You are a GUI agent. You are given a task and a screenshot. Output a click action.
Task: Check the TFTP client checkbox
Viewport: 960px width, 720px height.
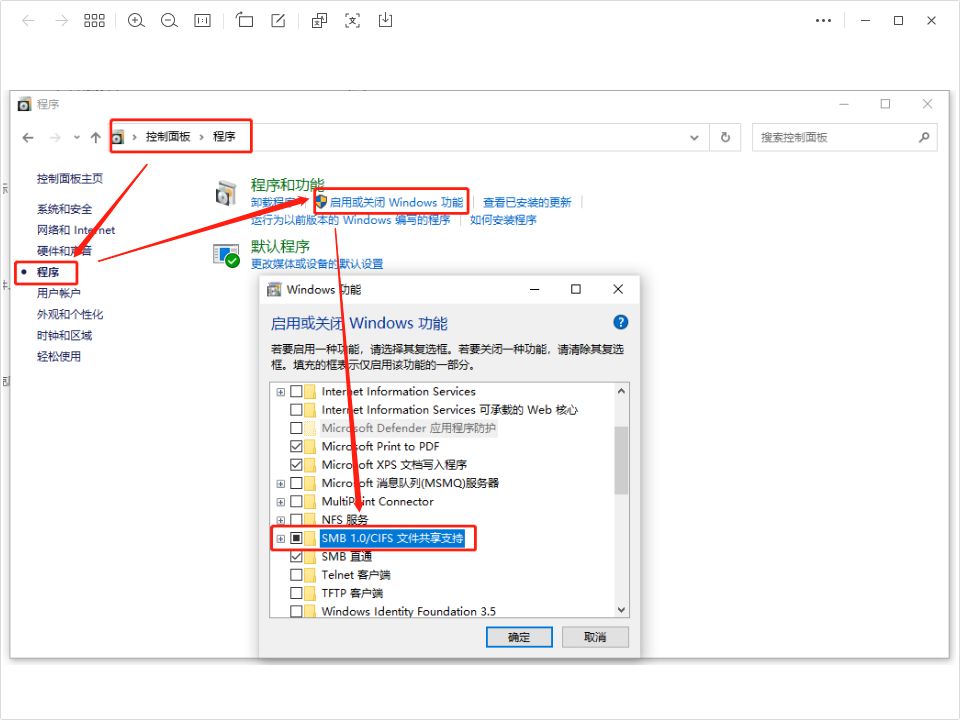point(296,593)
